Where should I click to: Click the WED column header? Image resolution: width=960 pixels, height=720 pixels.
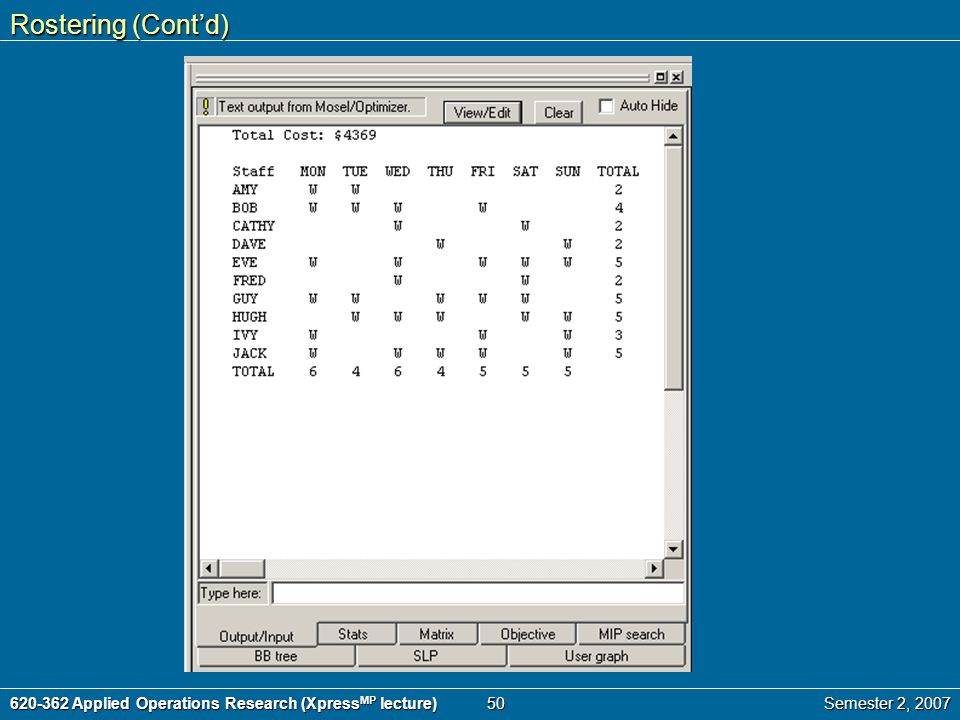tap(397, 171)
